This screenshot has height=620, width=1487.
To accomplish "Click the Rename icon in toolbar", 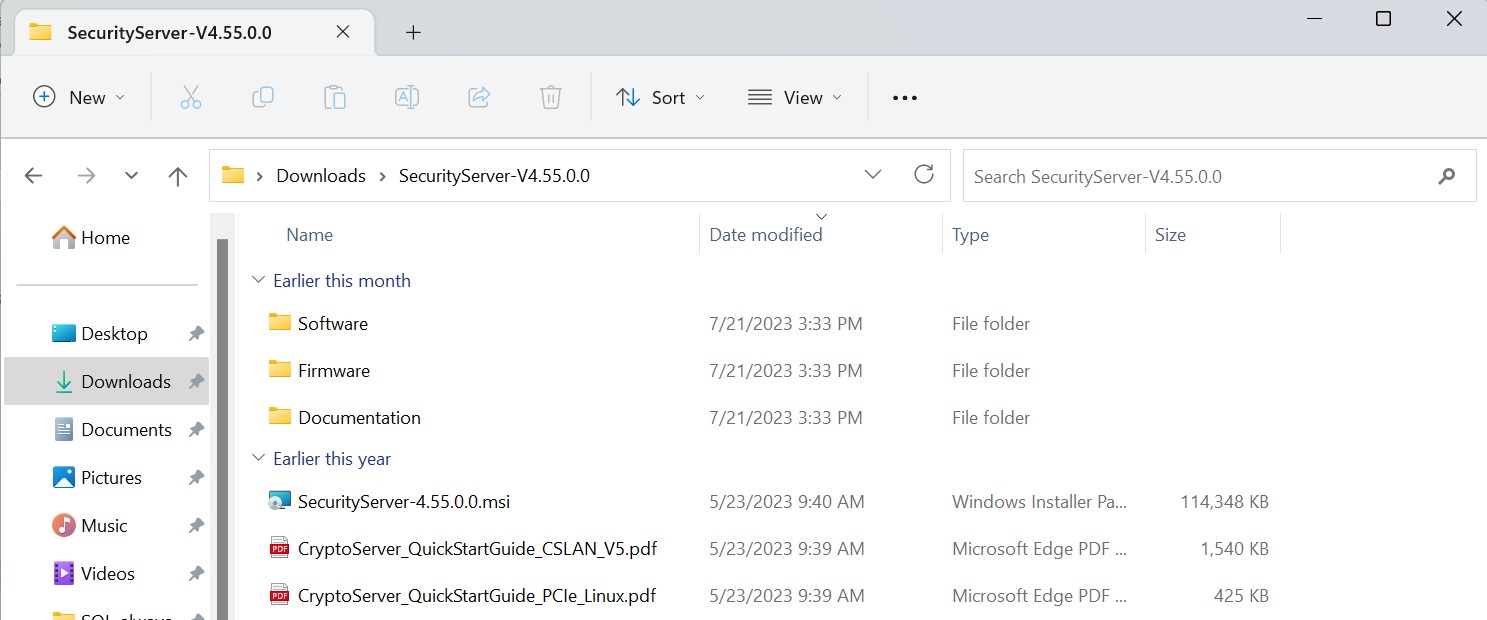I will 407,97.
